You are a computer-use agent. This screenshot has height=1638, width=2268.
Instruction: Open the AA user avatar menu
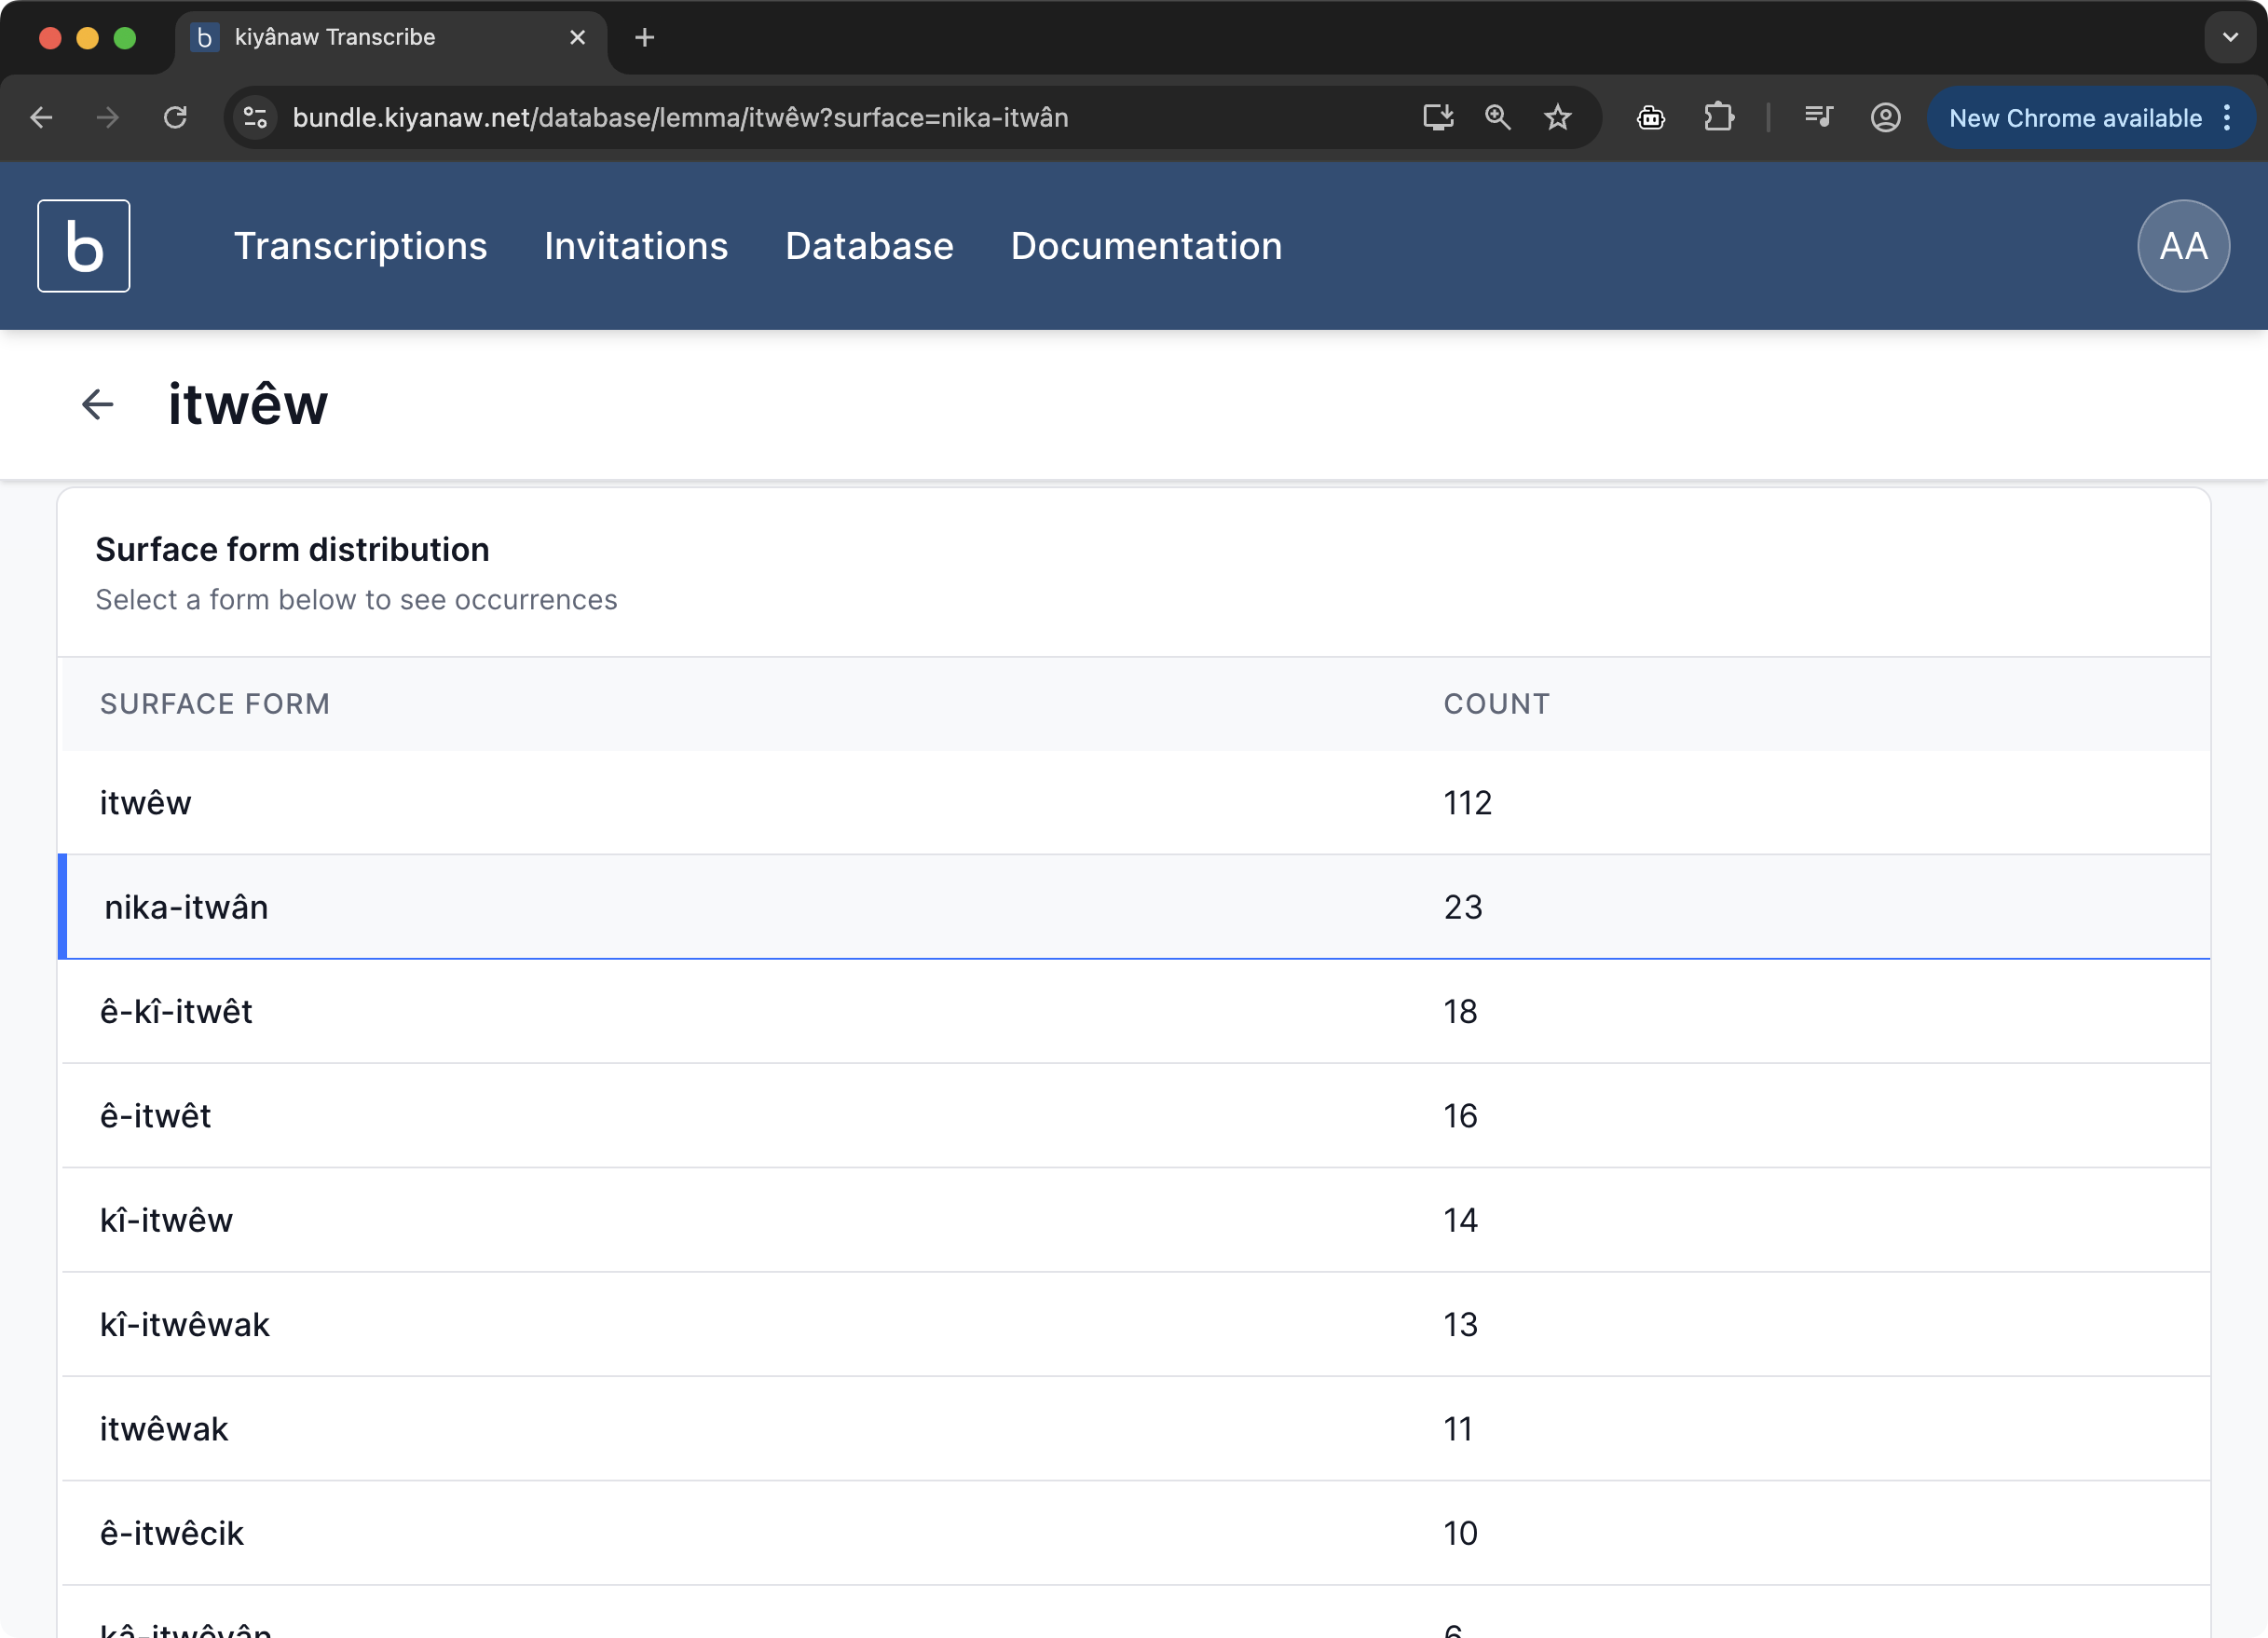tap(2183, 246)
